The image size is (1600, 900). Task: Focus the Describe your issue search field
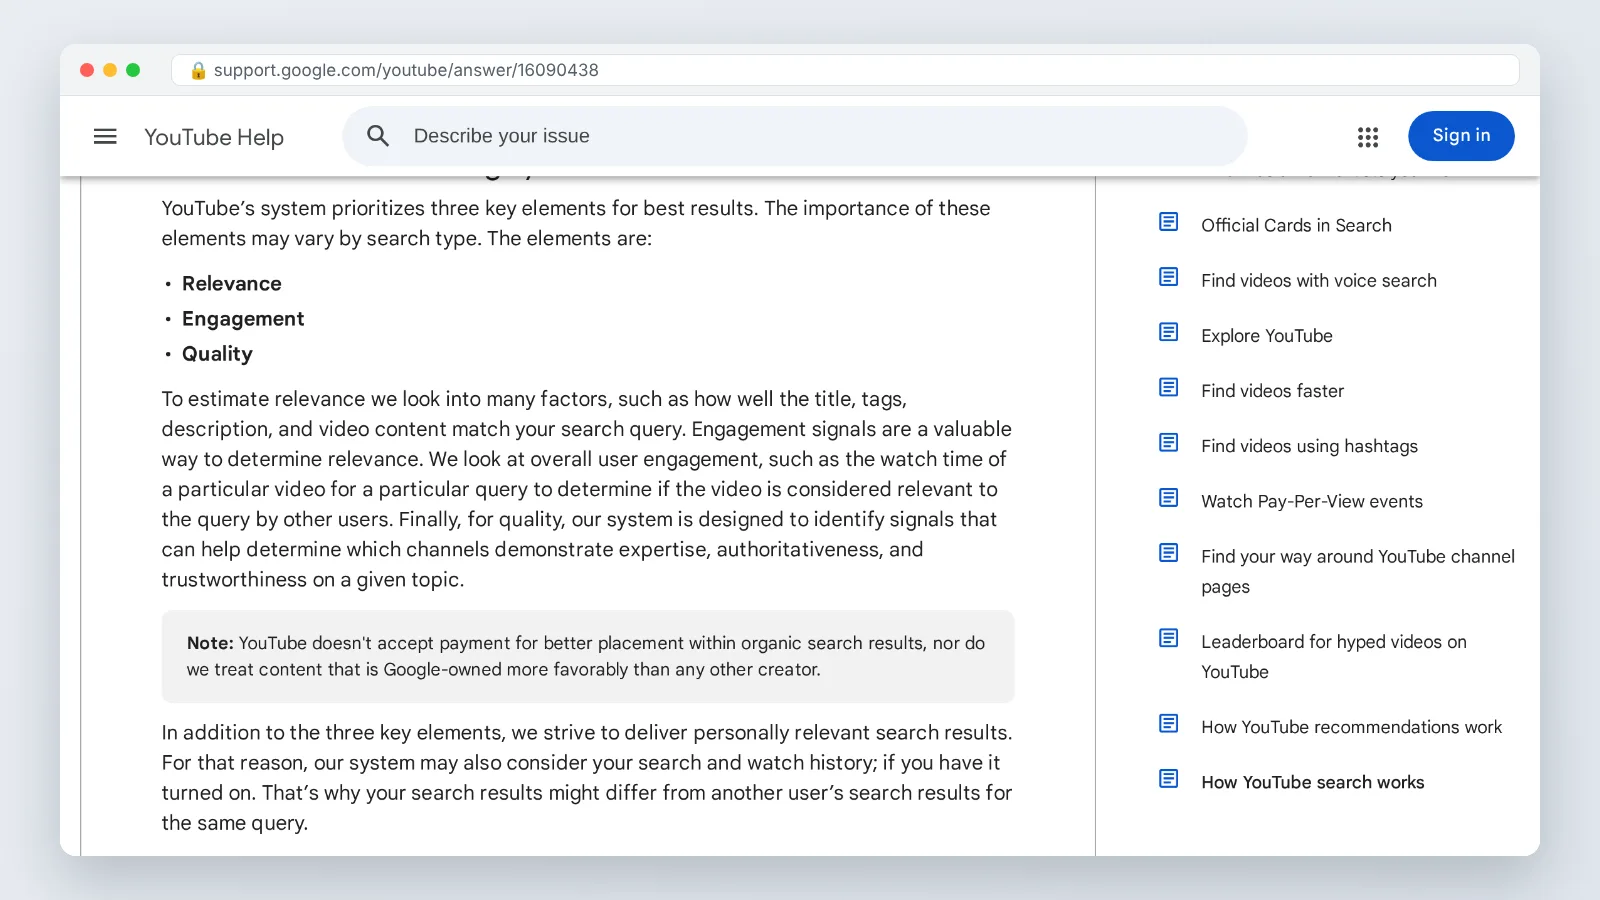click(x=795, y=136)
